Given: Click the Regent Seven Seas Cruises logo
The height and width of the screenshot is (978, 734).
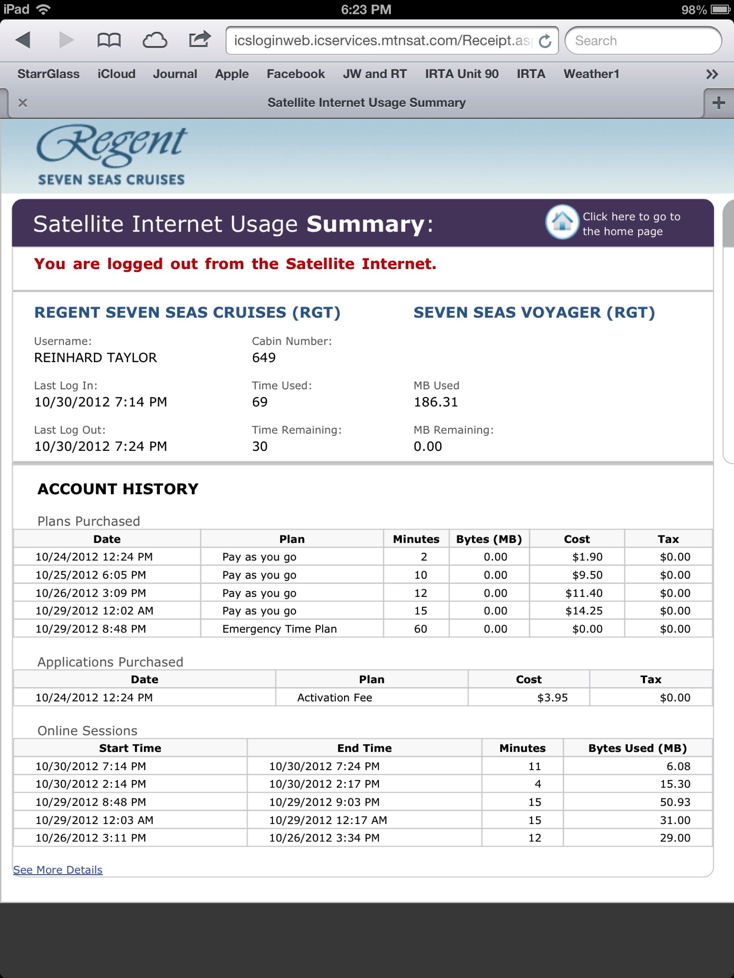Looking at the screenshot, I should (111, 155).
